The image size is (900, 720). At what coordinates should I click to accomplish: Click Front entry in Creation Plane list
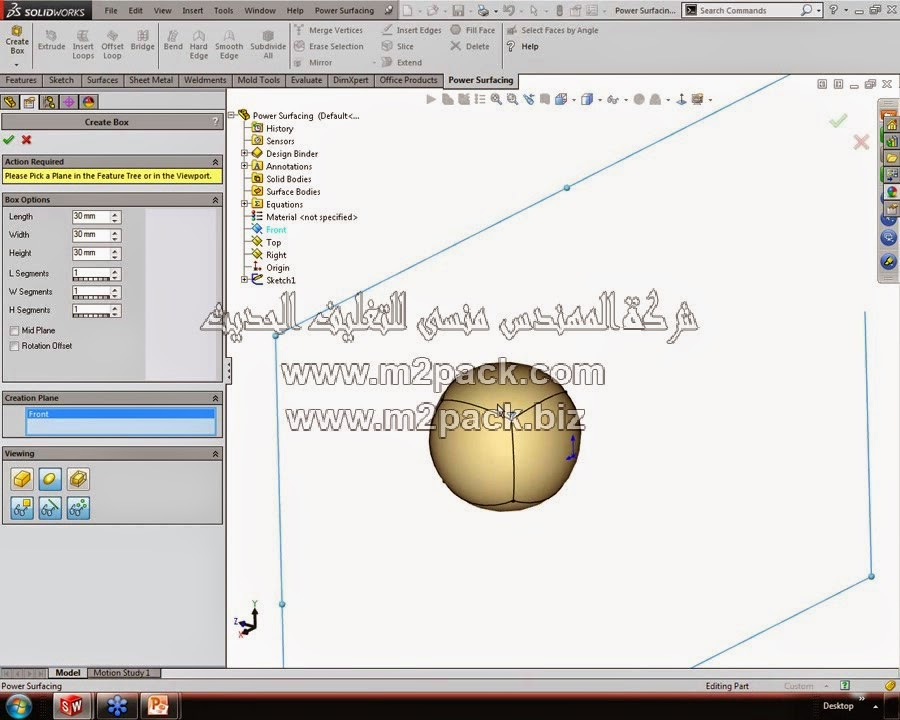click(x=121, y=414)
